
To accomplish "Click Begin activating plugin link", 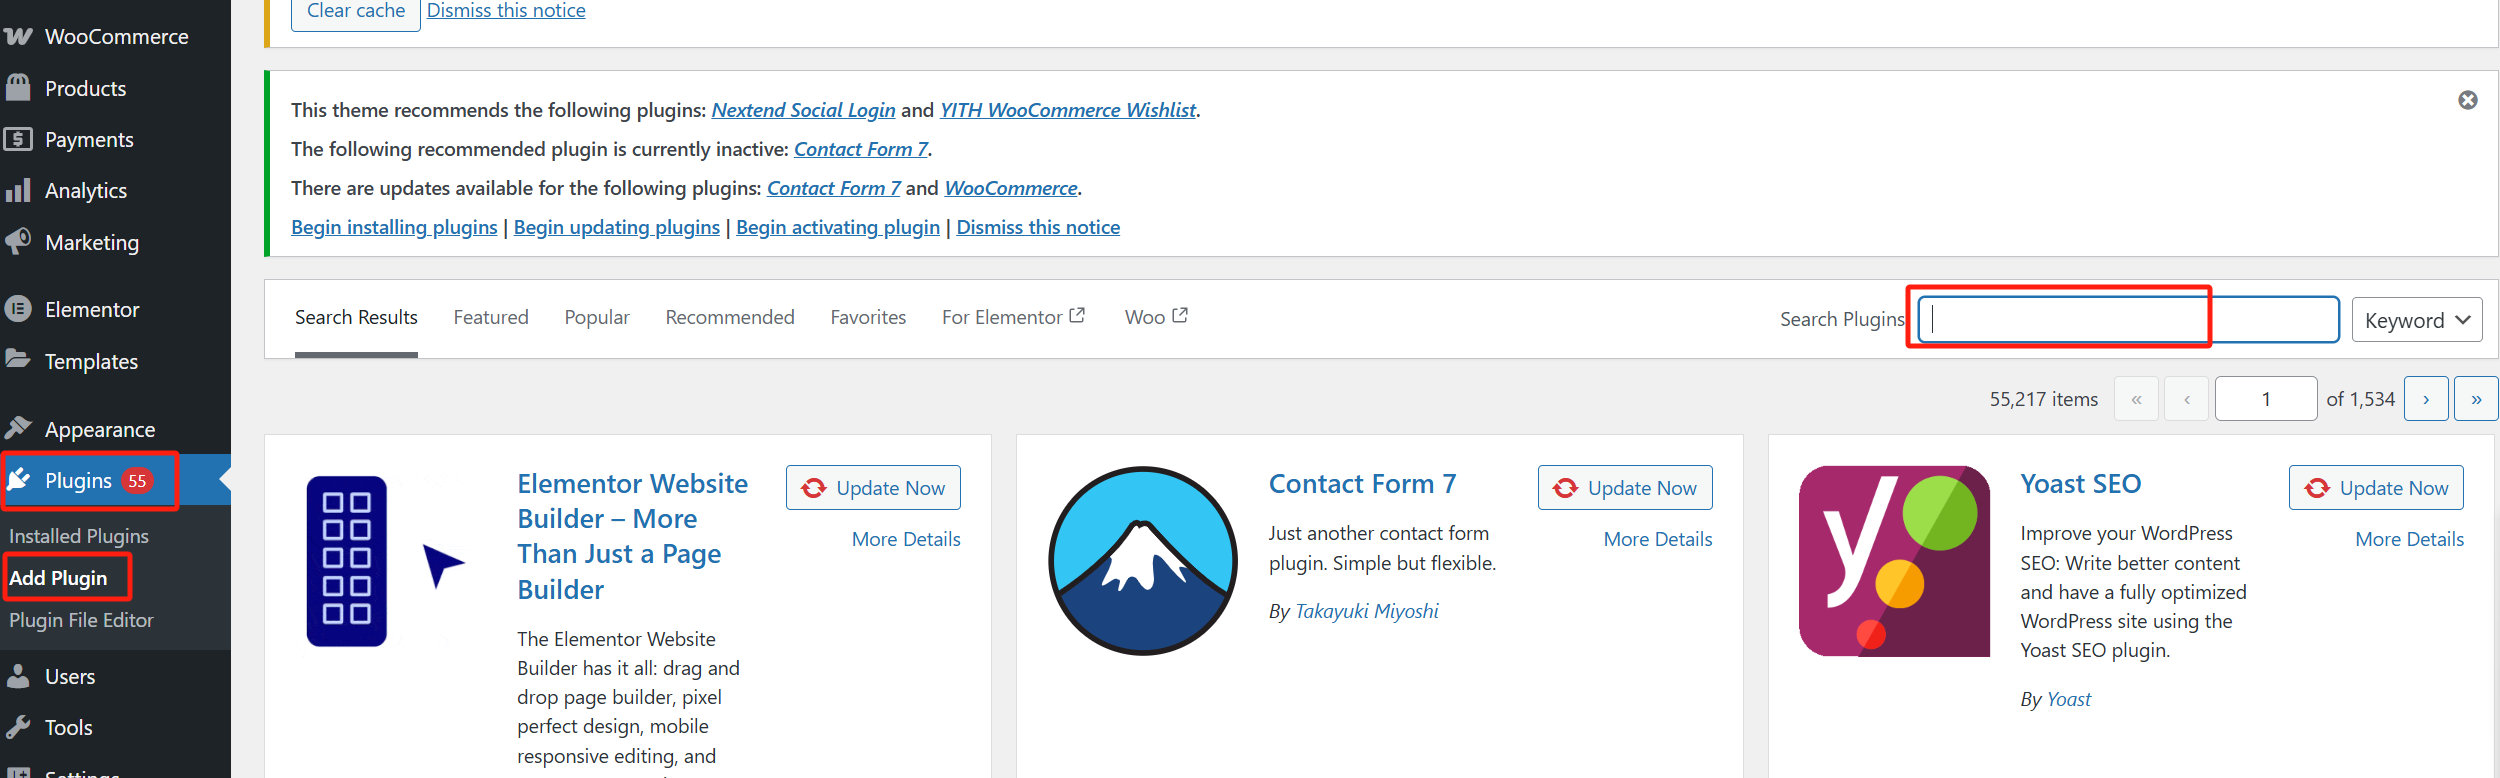I will [838, 227].
